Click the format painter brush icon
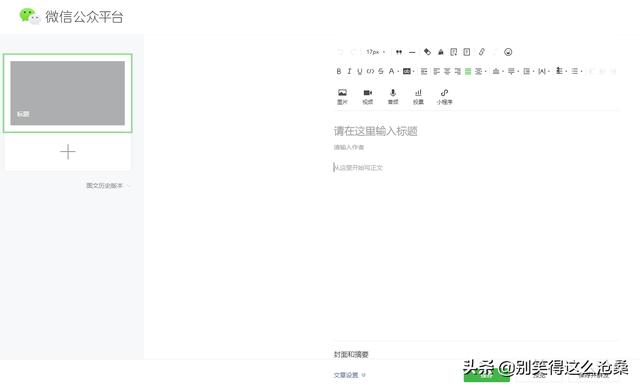The height and width of the screenshot is (387, 640). pyautogui.click(x=441, y=52)
